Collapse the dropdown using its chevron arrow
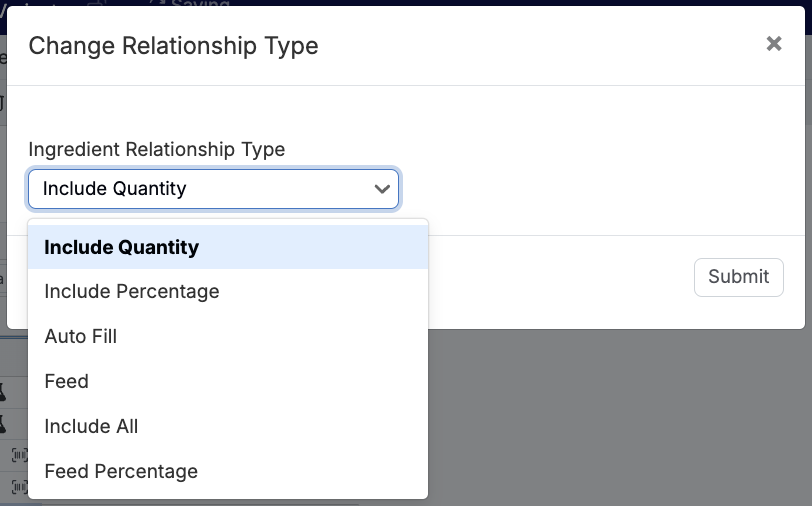The width and height of the screenshot is (812, 506). (381, 188)
